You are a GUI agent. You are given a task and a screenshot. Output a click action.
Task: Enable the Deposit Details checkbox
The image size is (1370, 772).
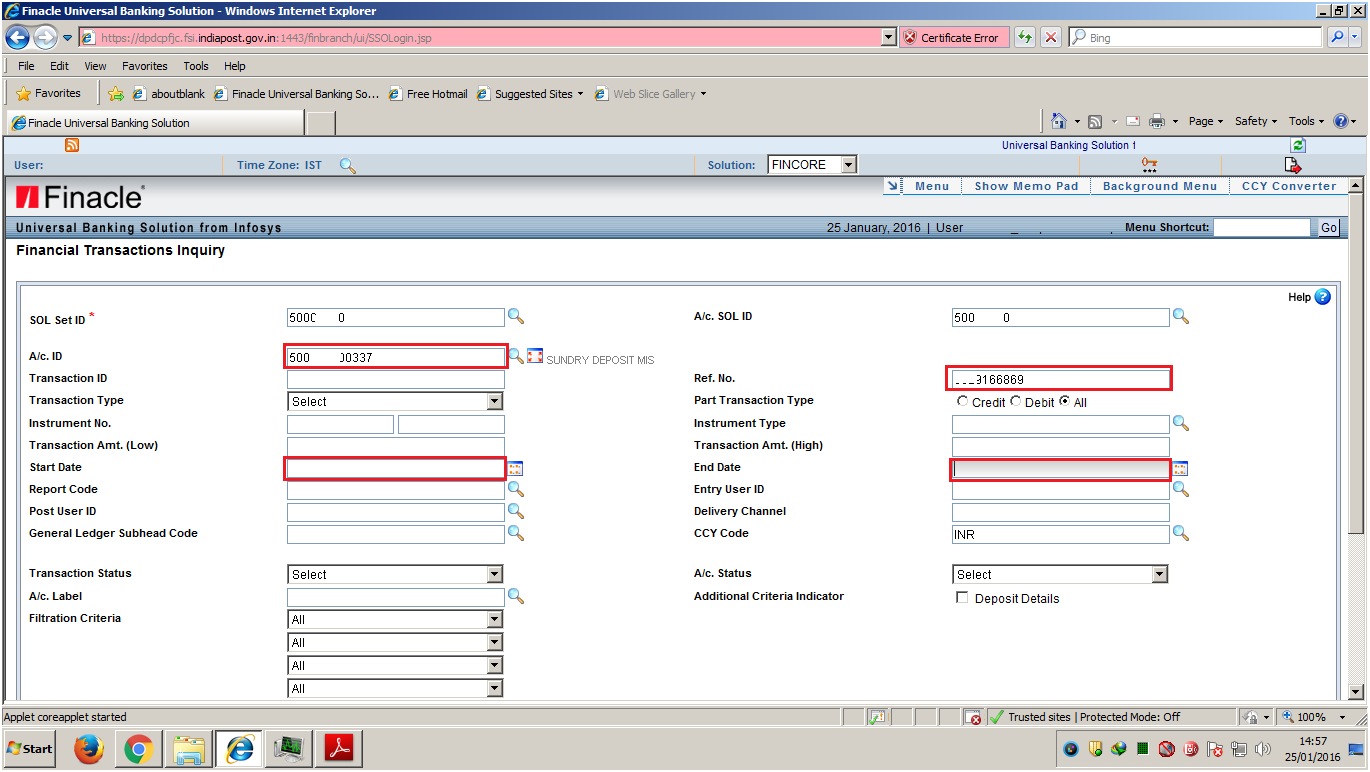click(961, 597)
